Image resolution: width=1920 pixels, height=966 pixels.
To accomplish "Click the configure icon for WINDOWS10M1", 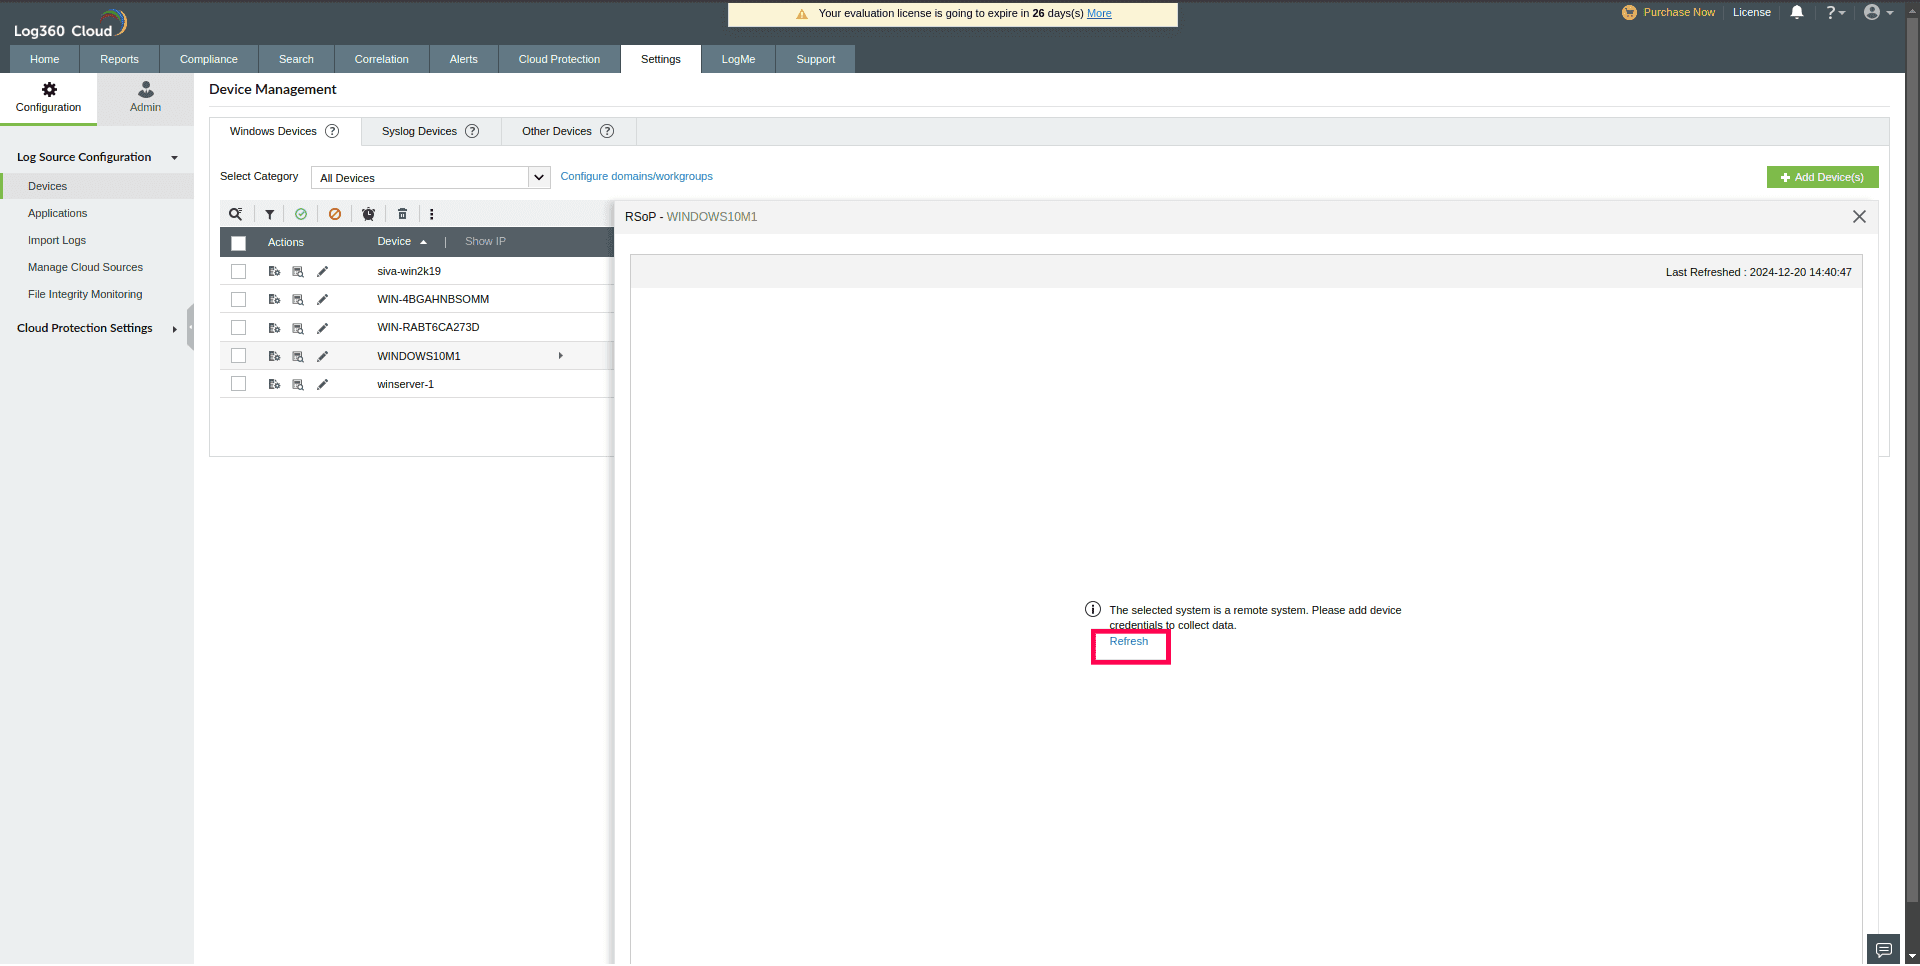I will point(274,356).
